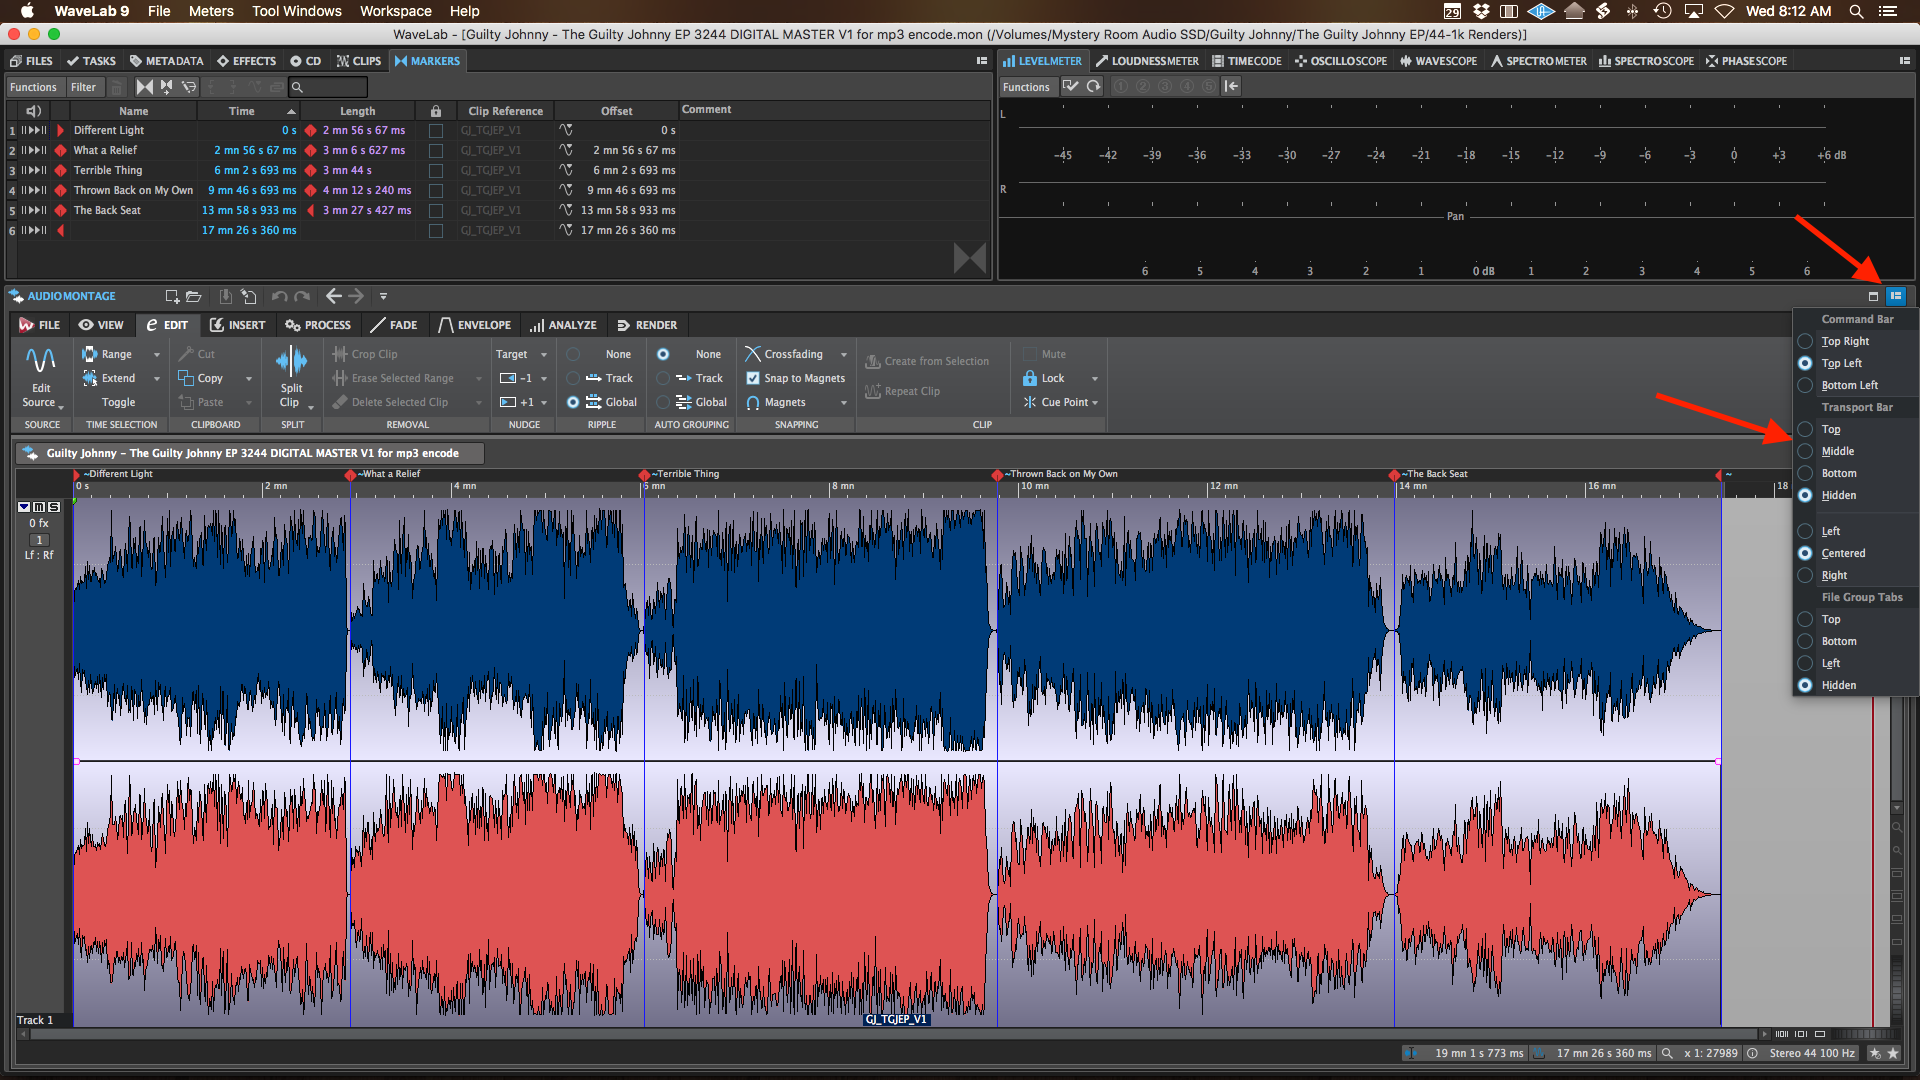Expand the Range selection dropdown arrow
This screenshot has width=1920, height=1080.
coord(157,354)
